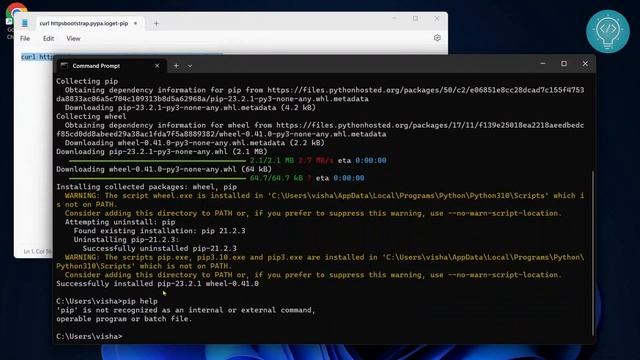
Task: Open Notepad settings gear icon
Action: pyautogui.click(x=437, y=38)
